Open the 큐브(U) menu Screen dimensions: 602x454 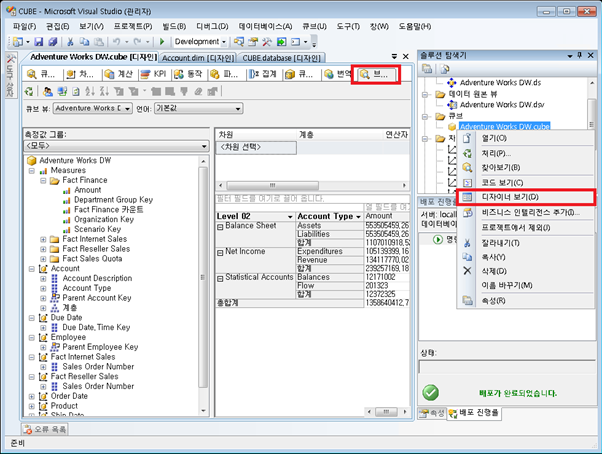[314, 26]
